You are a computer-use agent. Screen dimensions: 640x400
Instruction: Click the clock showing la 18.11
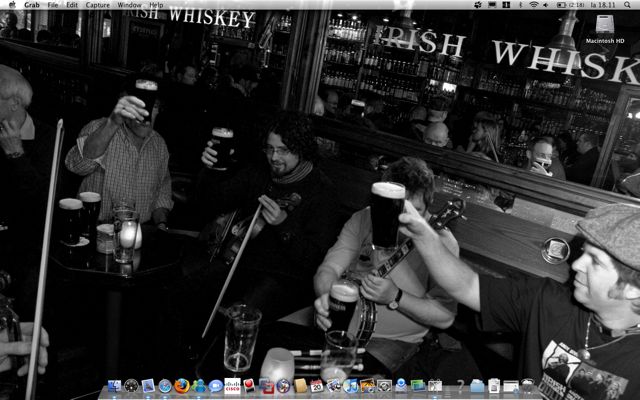pyautogui.click(x=604, y=5)
